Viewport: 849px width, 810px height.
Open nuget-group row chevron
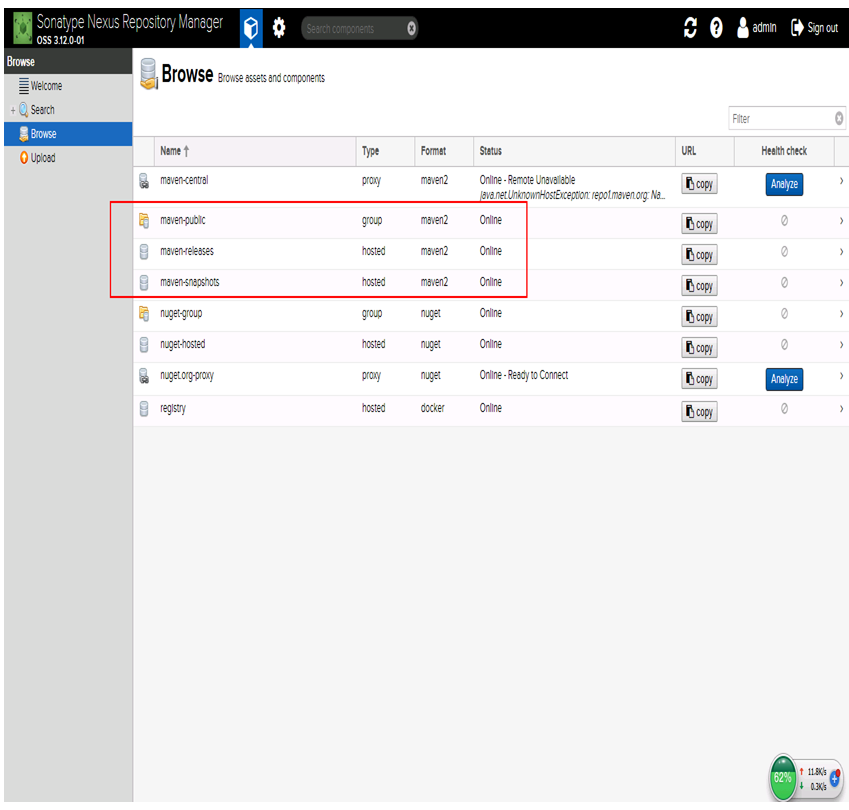click(841, 313)
